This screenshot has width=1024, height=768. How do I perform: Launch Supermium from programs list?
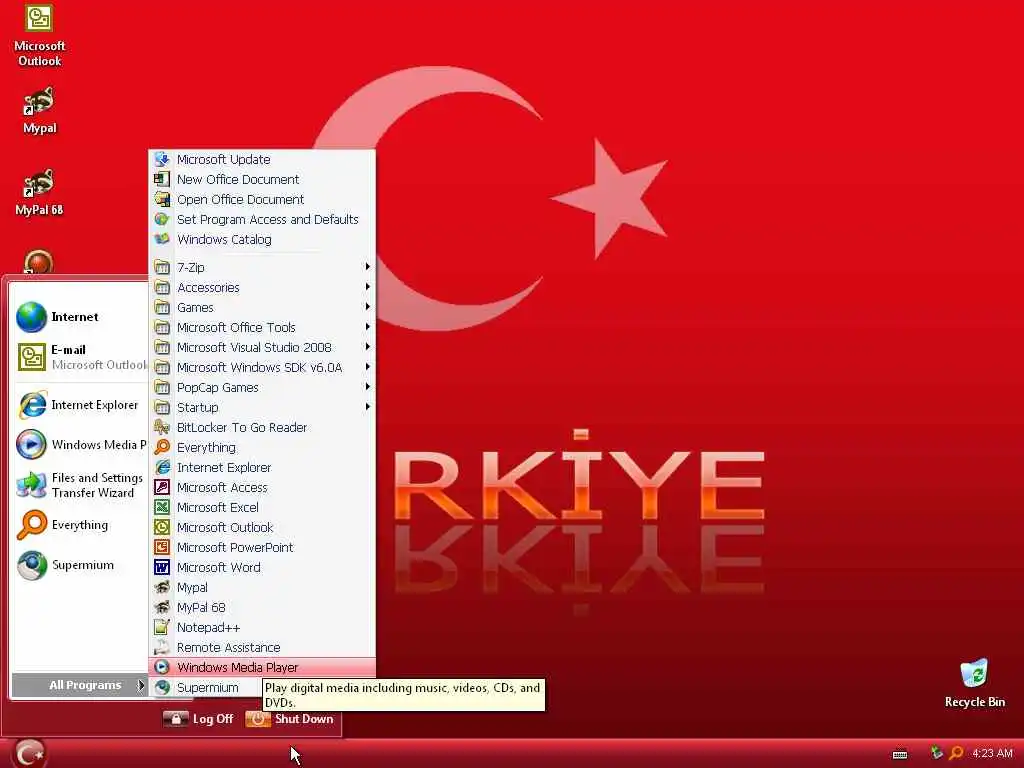[x=207, y=688]
